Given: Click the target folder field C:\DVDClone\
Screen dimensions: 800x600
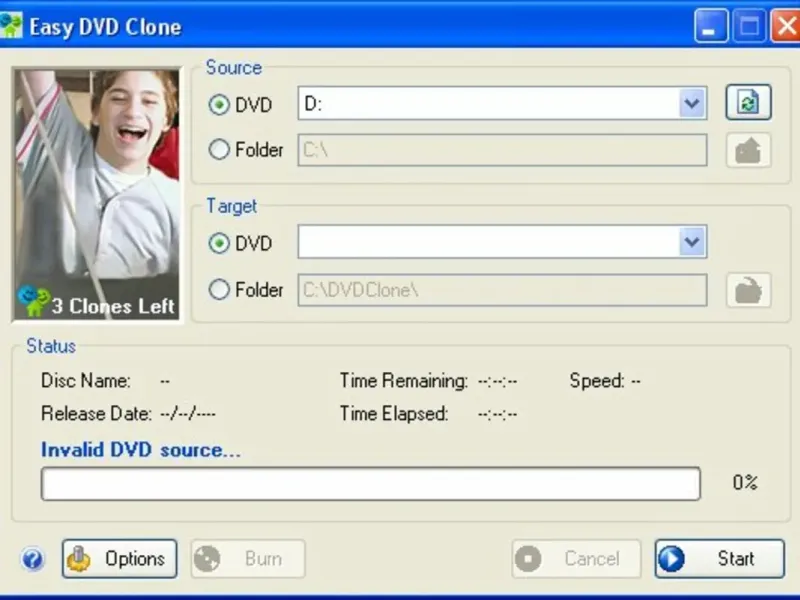Looking at the screenshot, I should coord(503,290).
